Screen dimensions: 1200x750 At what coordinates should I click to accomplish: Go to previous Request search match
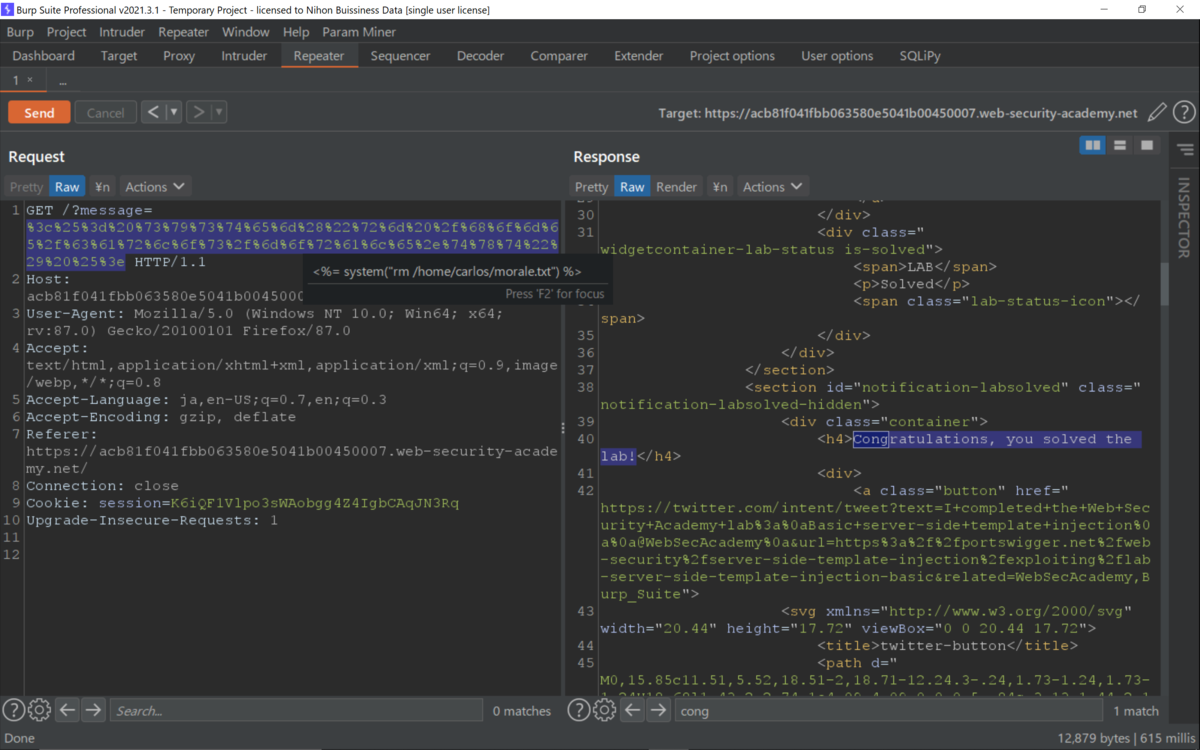click(67, 710)
